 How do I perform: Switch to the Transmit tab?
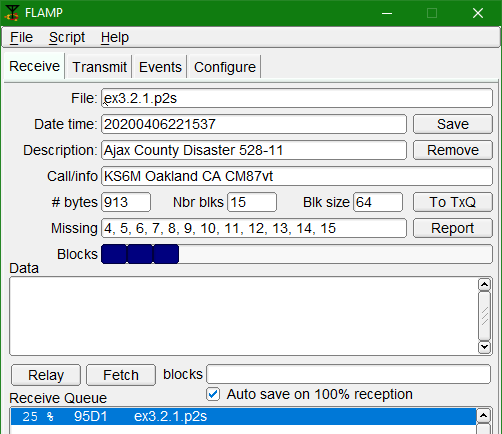[x=99, y=67]
